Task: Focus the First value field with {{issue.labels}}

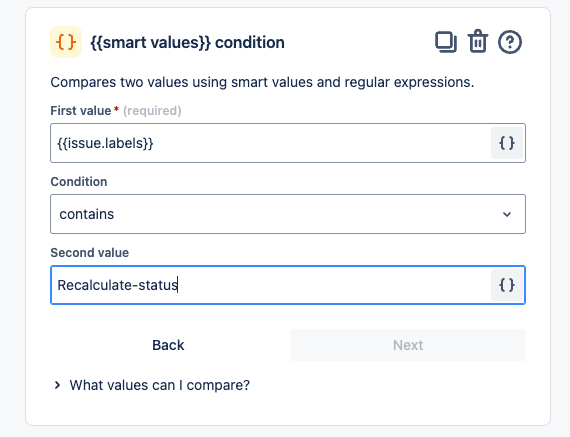Action: tap(270, 143)
